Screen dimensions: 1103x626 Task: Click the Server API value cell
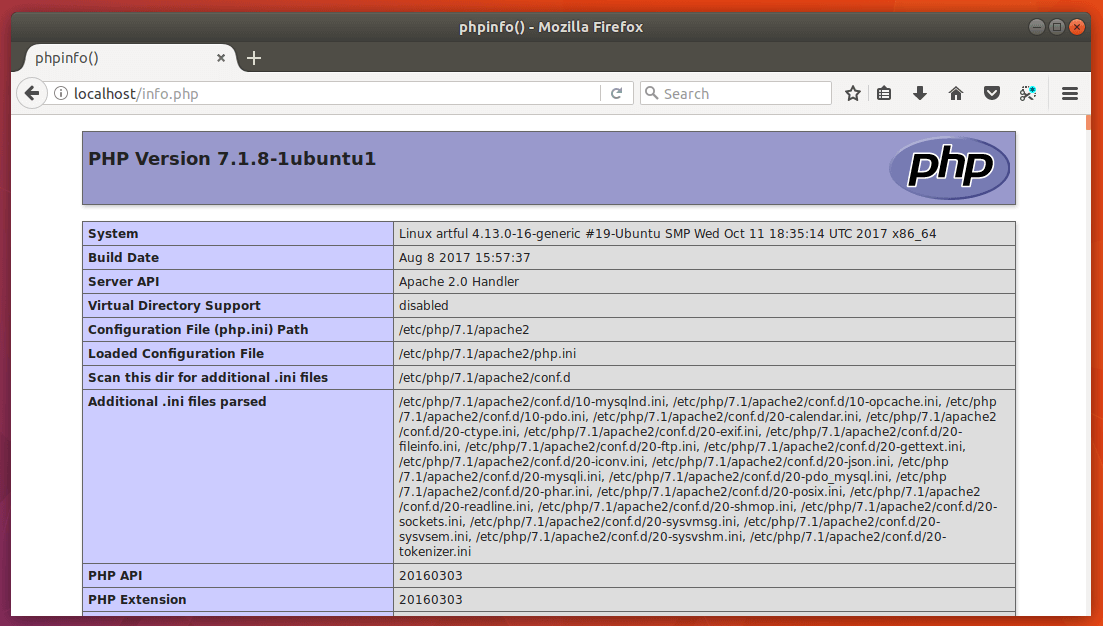click(458, 281)
